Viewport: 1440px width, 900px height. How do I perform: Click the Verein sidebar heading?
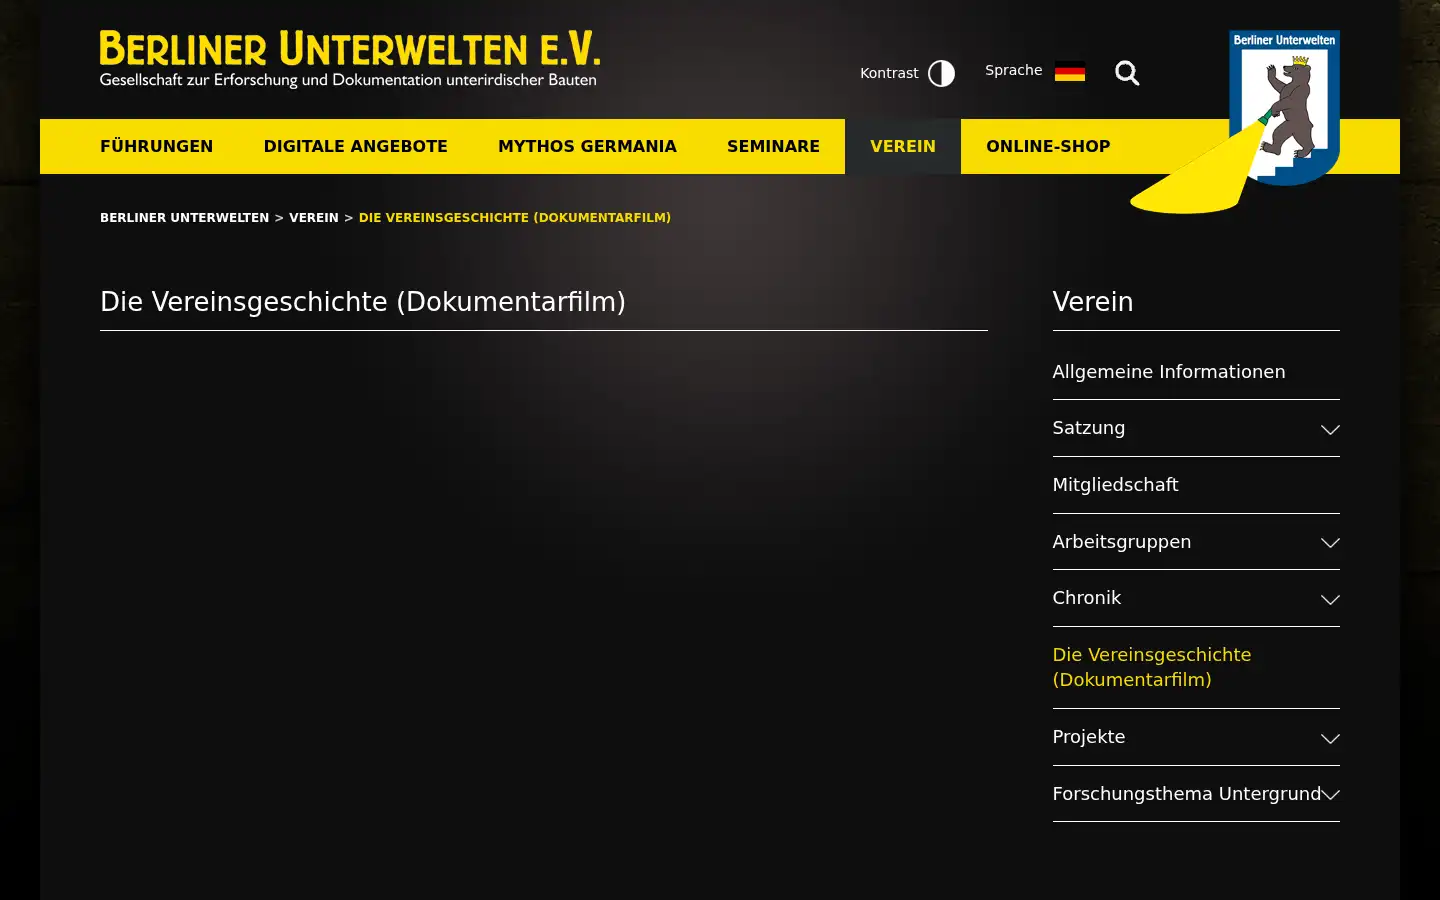[1093, 302]
